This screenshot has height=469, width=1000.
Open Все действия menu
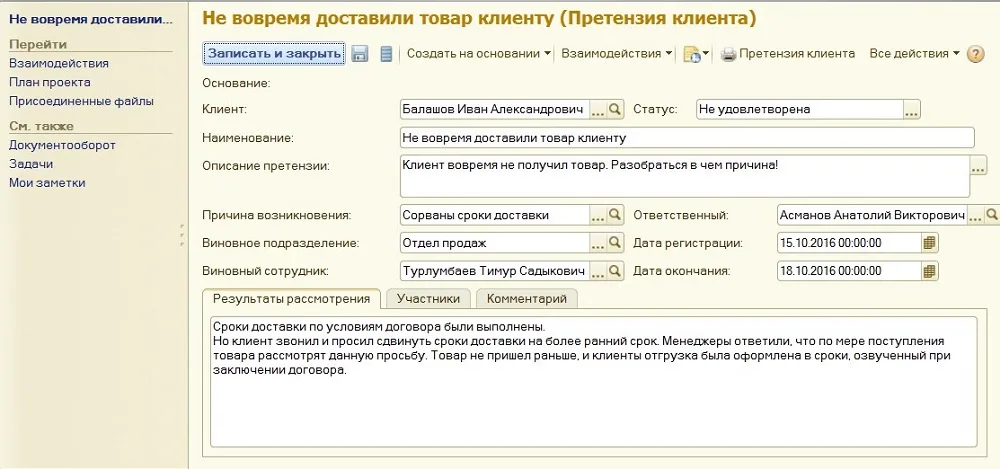[x=915, y=54]
